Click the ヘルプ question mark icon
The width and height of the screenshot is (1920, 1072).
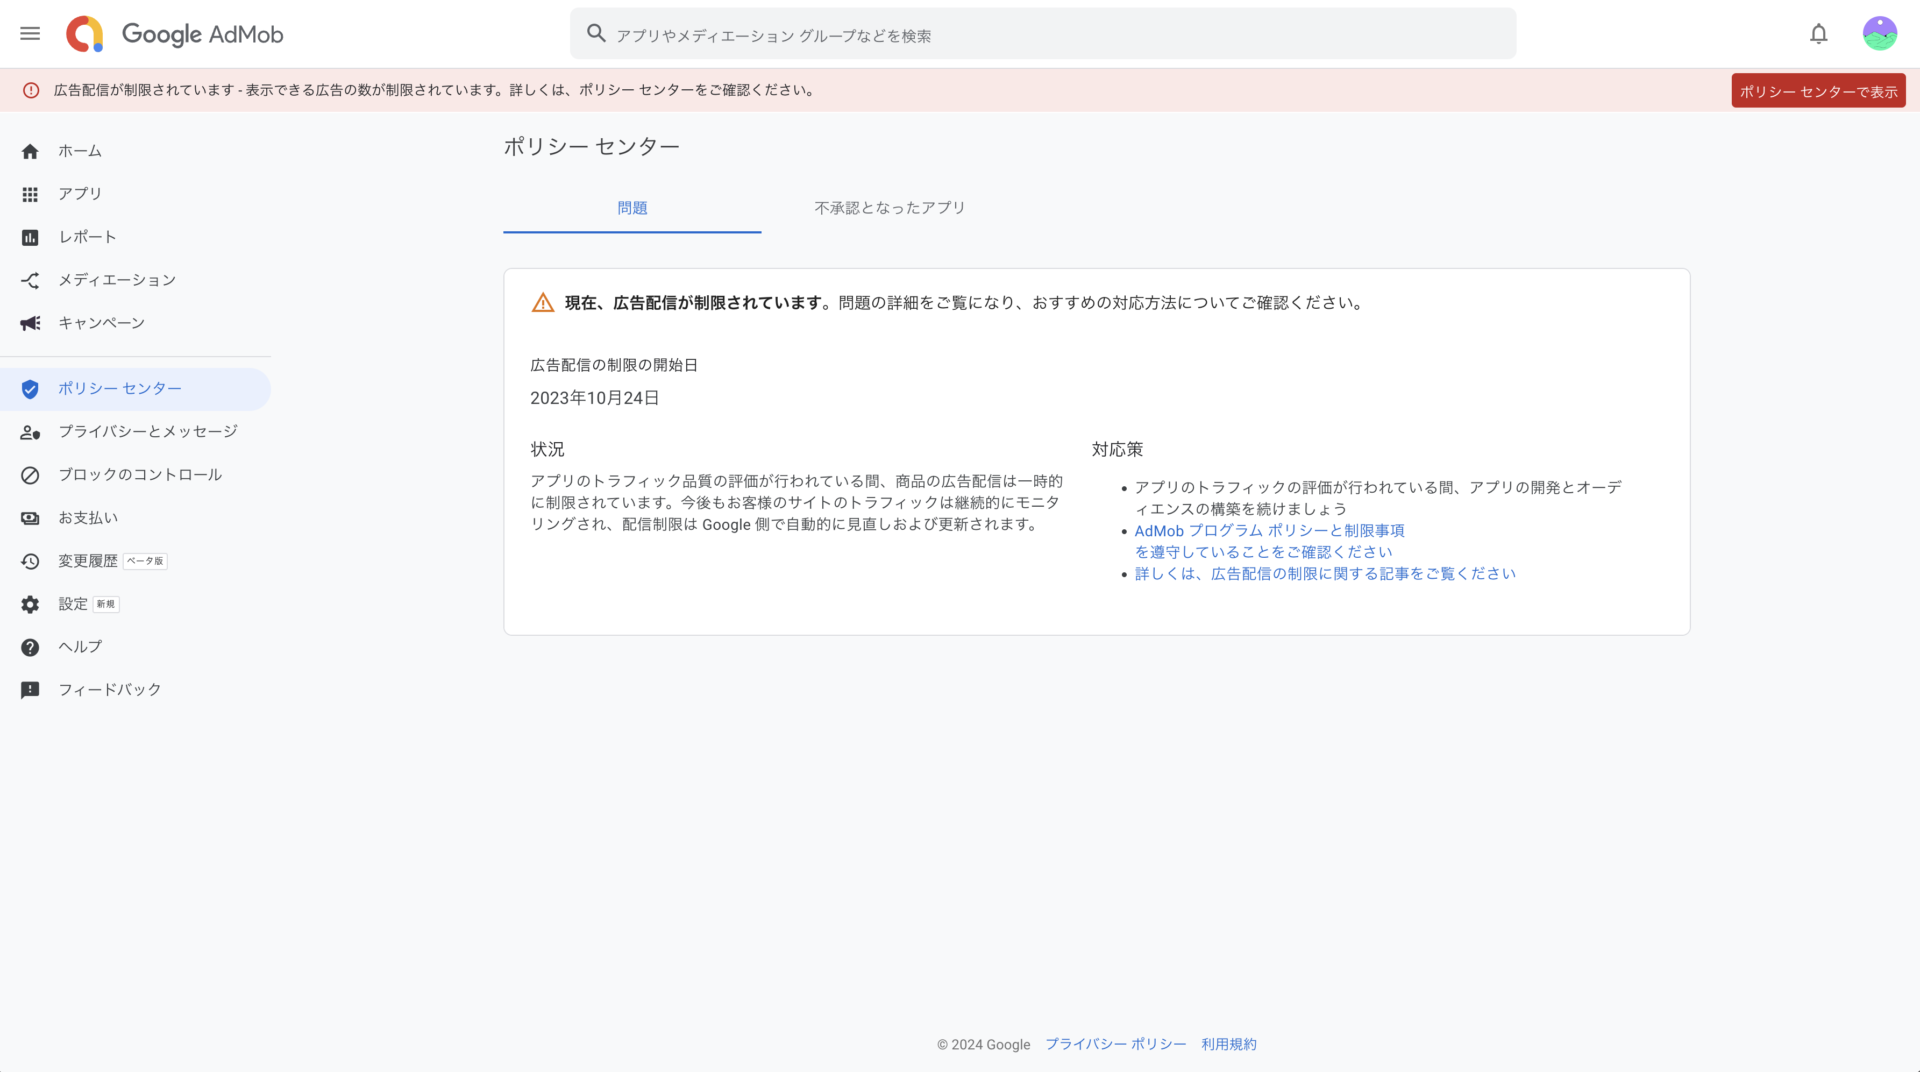pos(30,647)
